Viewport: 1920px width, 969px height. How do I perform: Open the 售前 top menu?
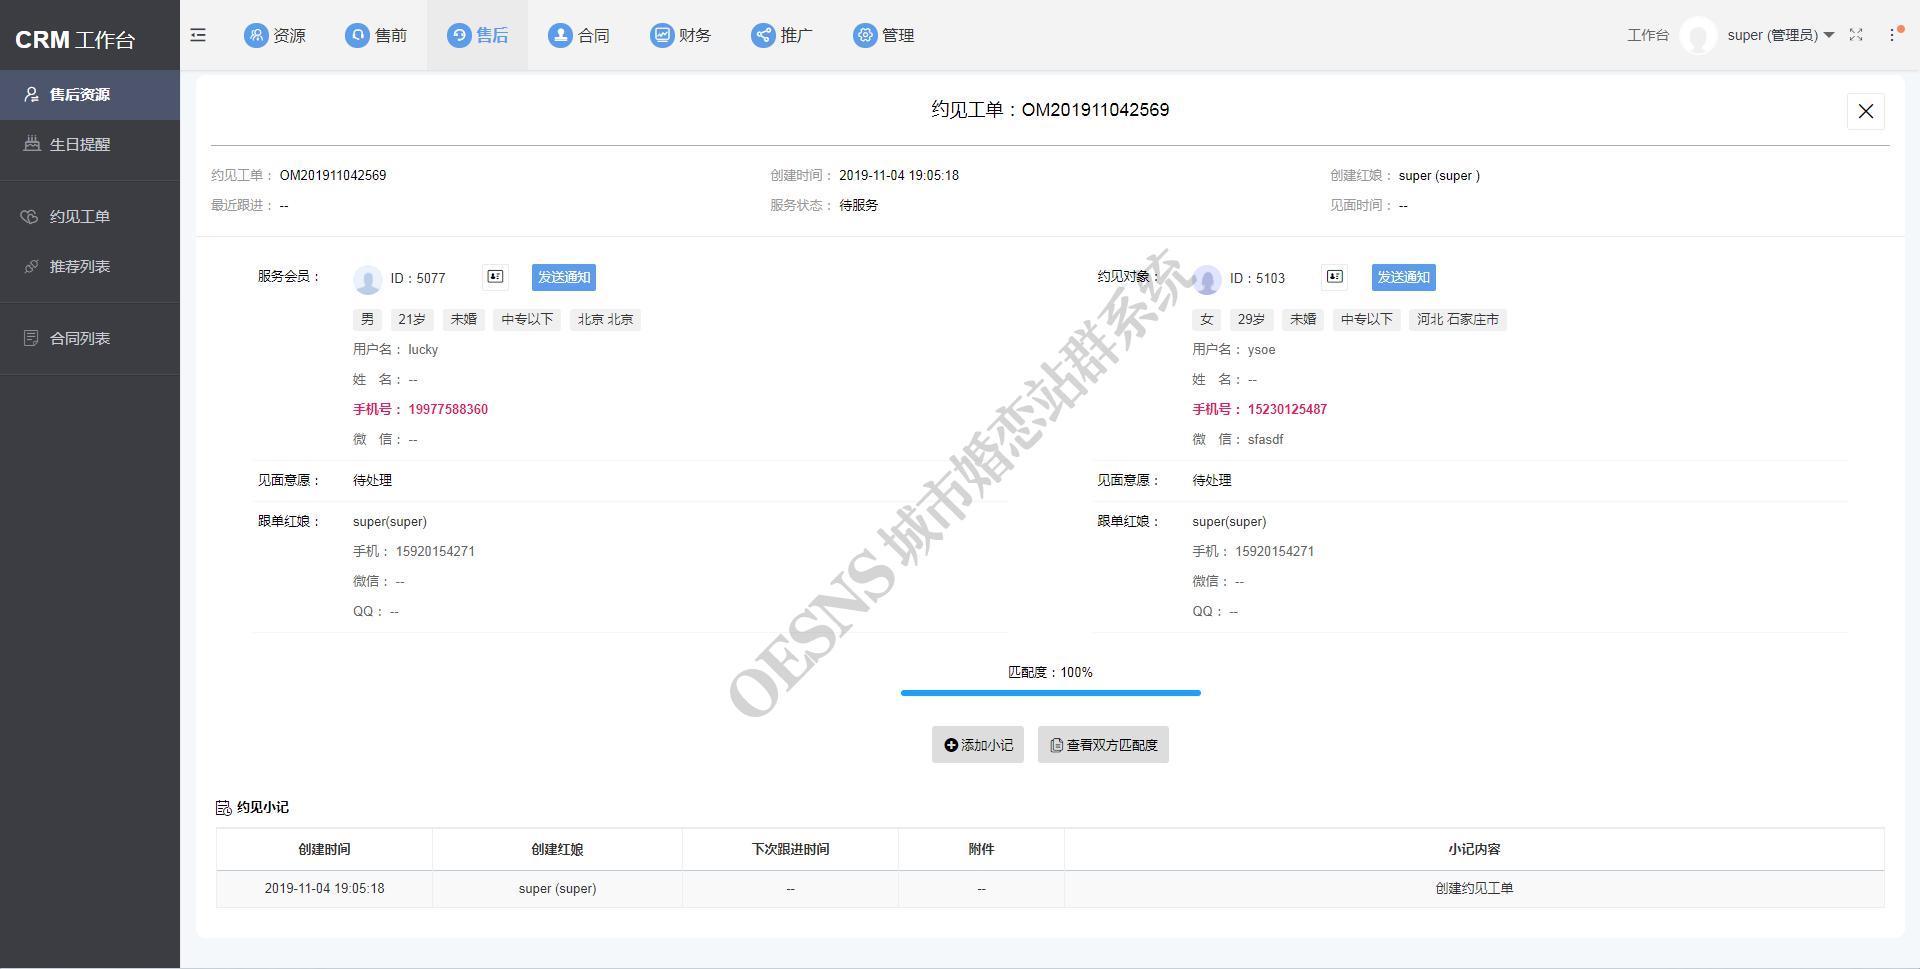pos(376,35)
